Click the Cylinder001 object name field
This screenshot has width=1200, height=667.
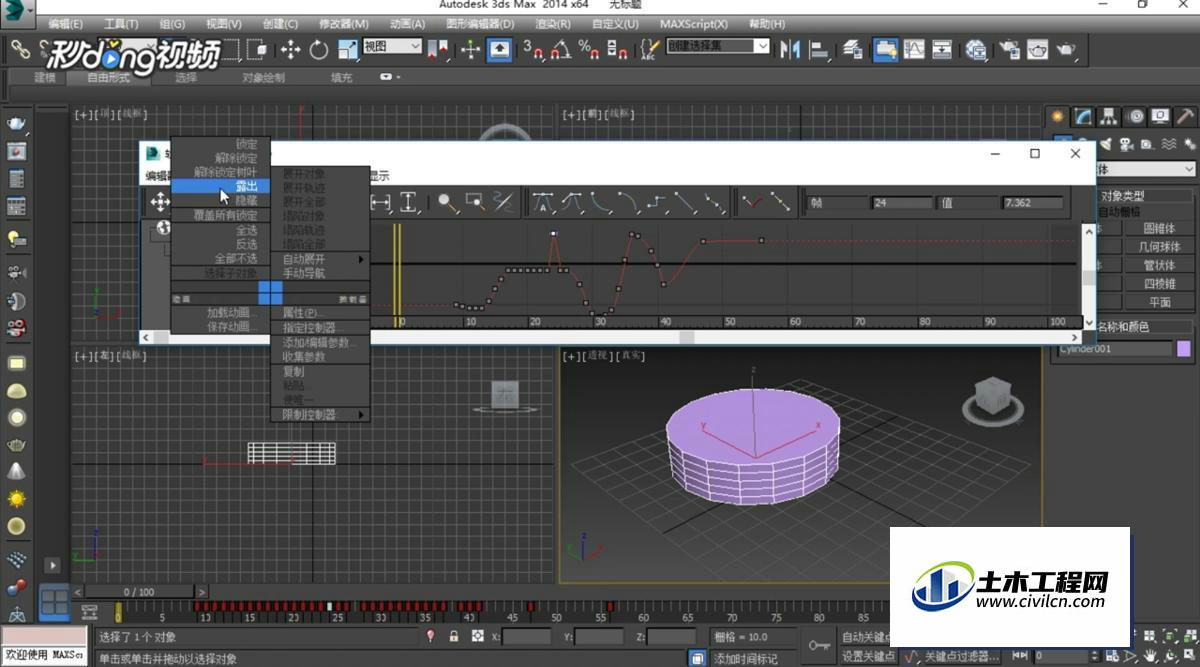pyautogui.click(x=1115, y=349)
